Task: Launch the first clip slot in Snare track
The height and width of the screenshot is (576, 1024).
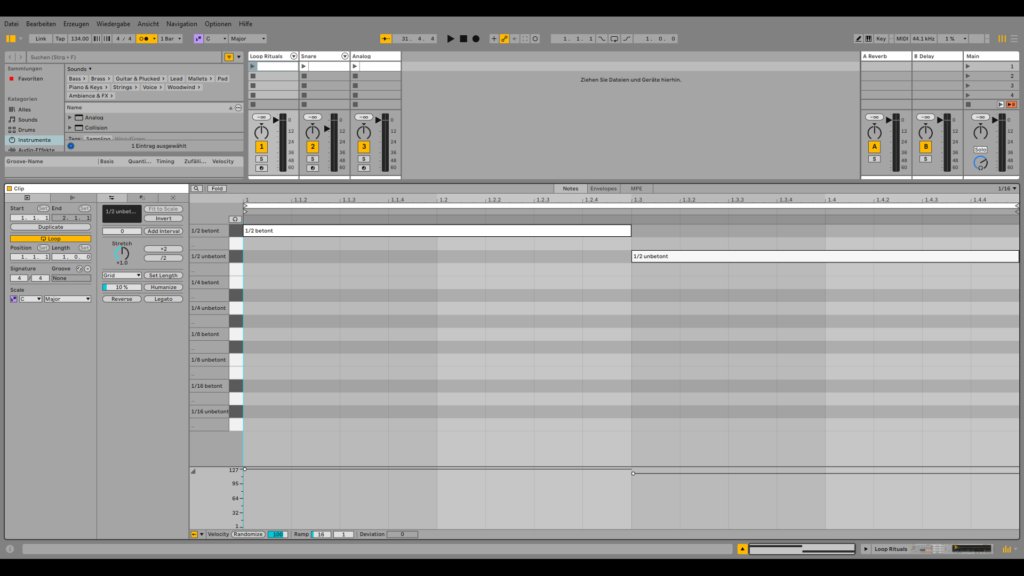Action: [304, 66]
